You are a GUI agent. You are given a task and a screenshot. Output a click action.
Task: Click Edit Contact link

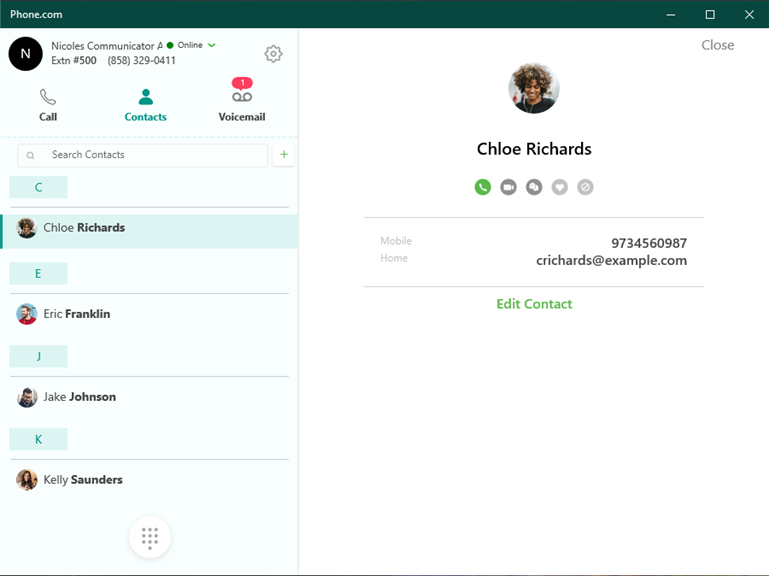coord(534,304)
